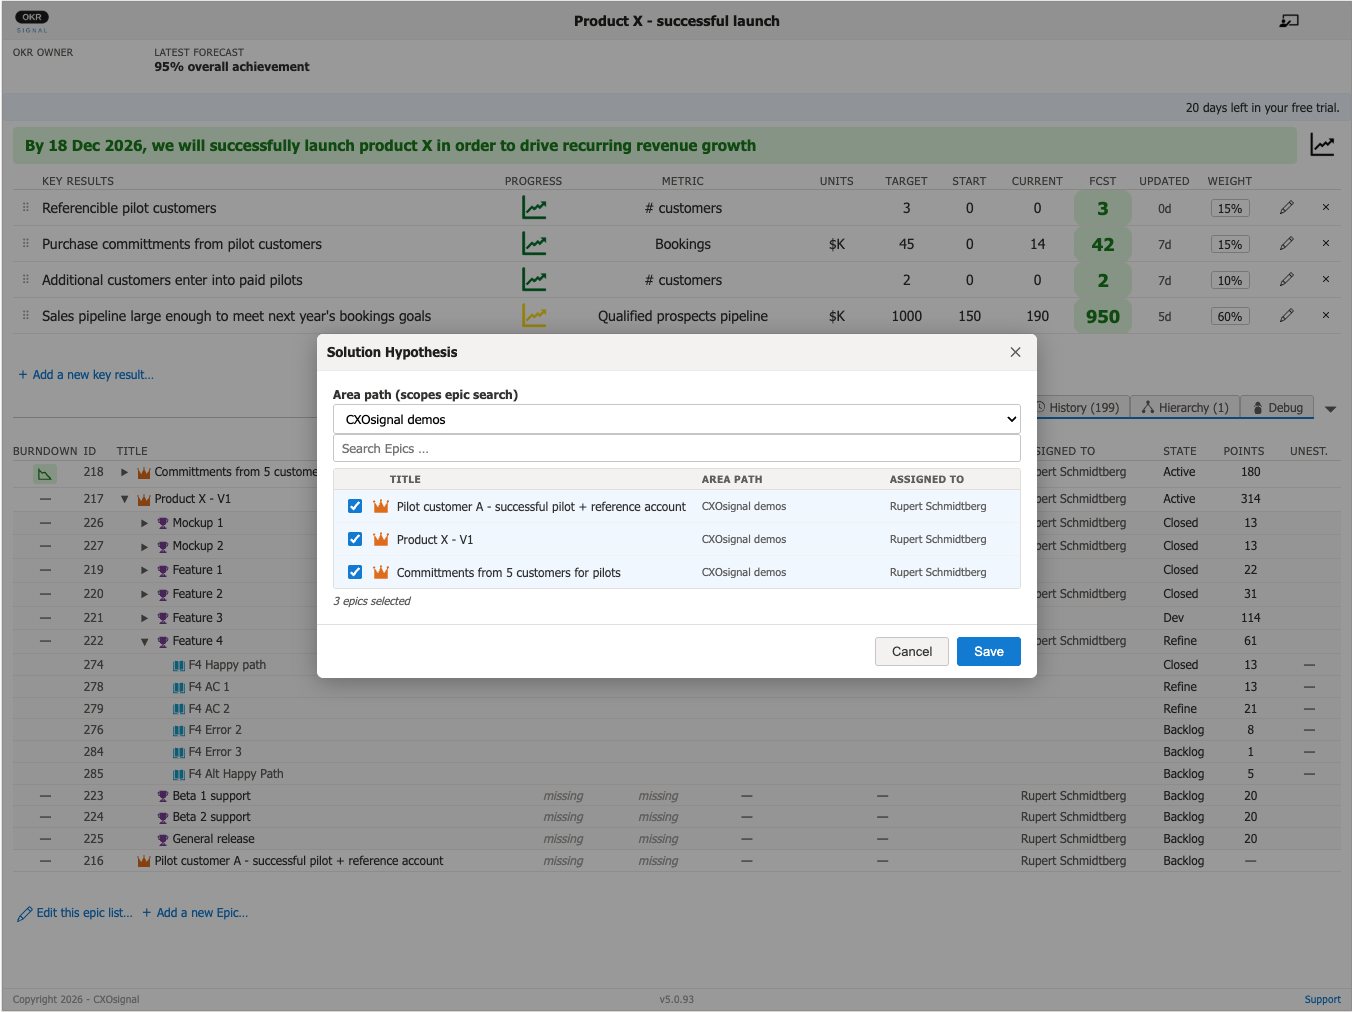Click weight box 10% for Additional customers
This screenshot has height=1012, width=1352.
click(x=1230, y=281)
